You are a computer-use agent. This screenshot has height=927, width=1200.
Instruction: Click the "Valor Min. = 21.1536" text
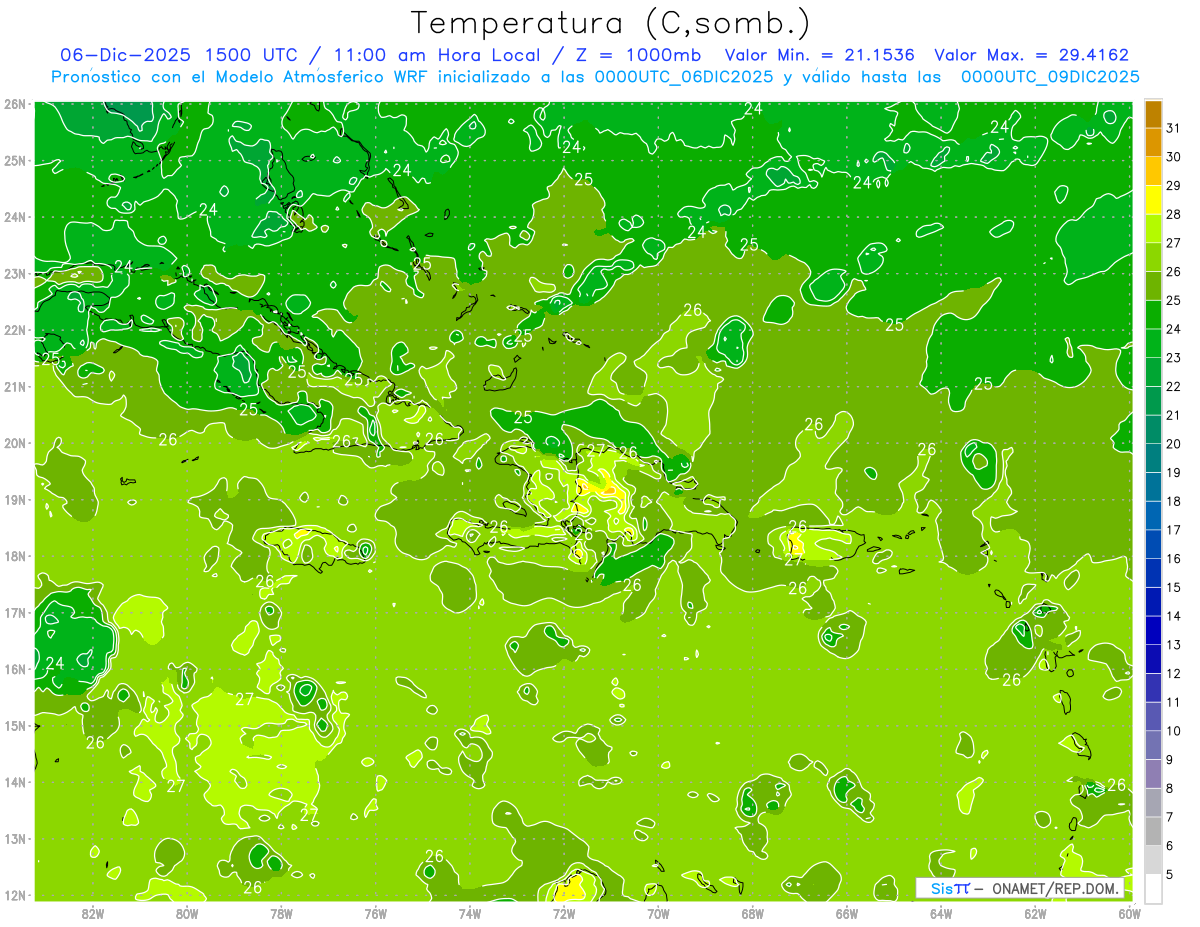click(822, 55)
